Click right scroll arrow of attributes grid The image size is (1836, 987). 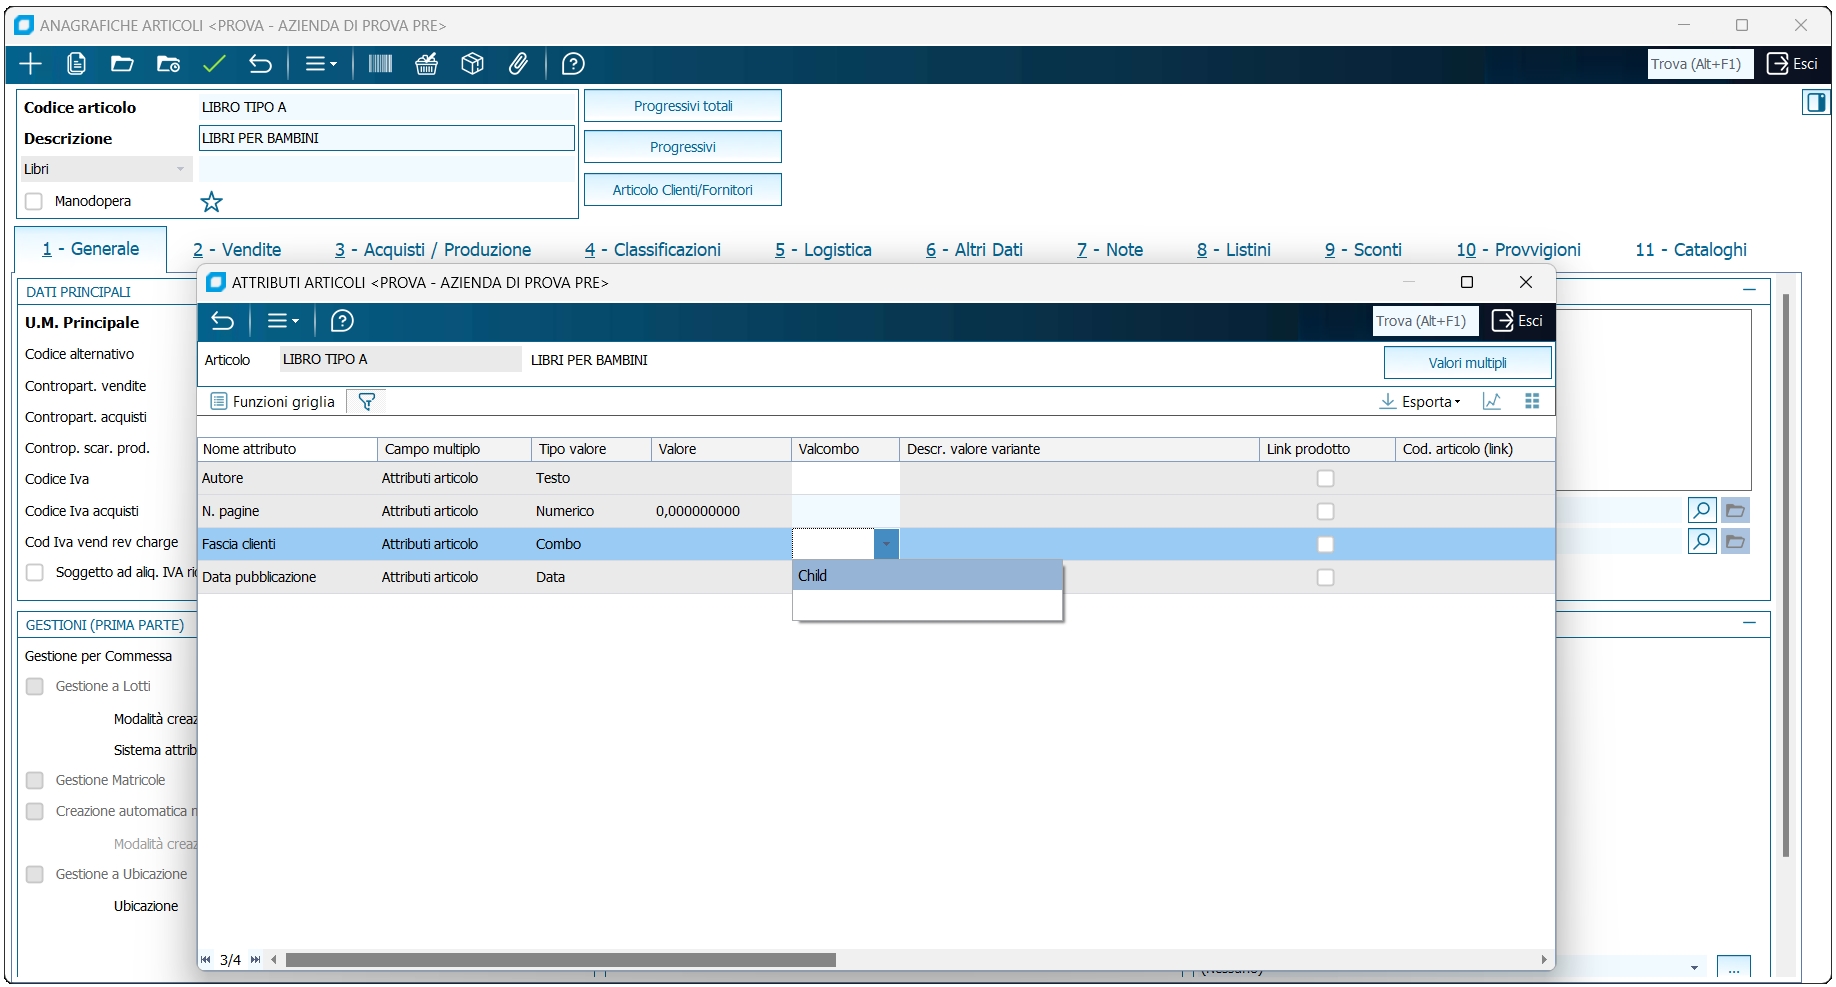tap(1545, 960)
